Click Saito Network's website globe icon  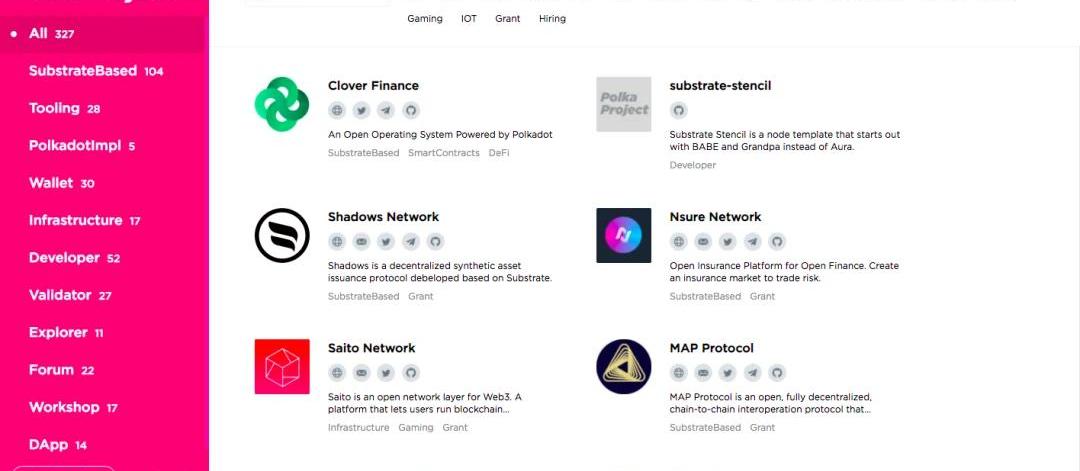coord(337,372)
